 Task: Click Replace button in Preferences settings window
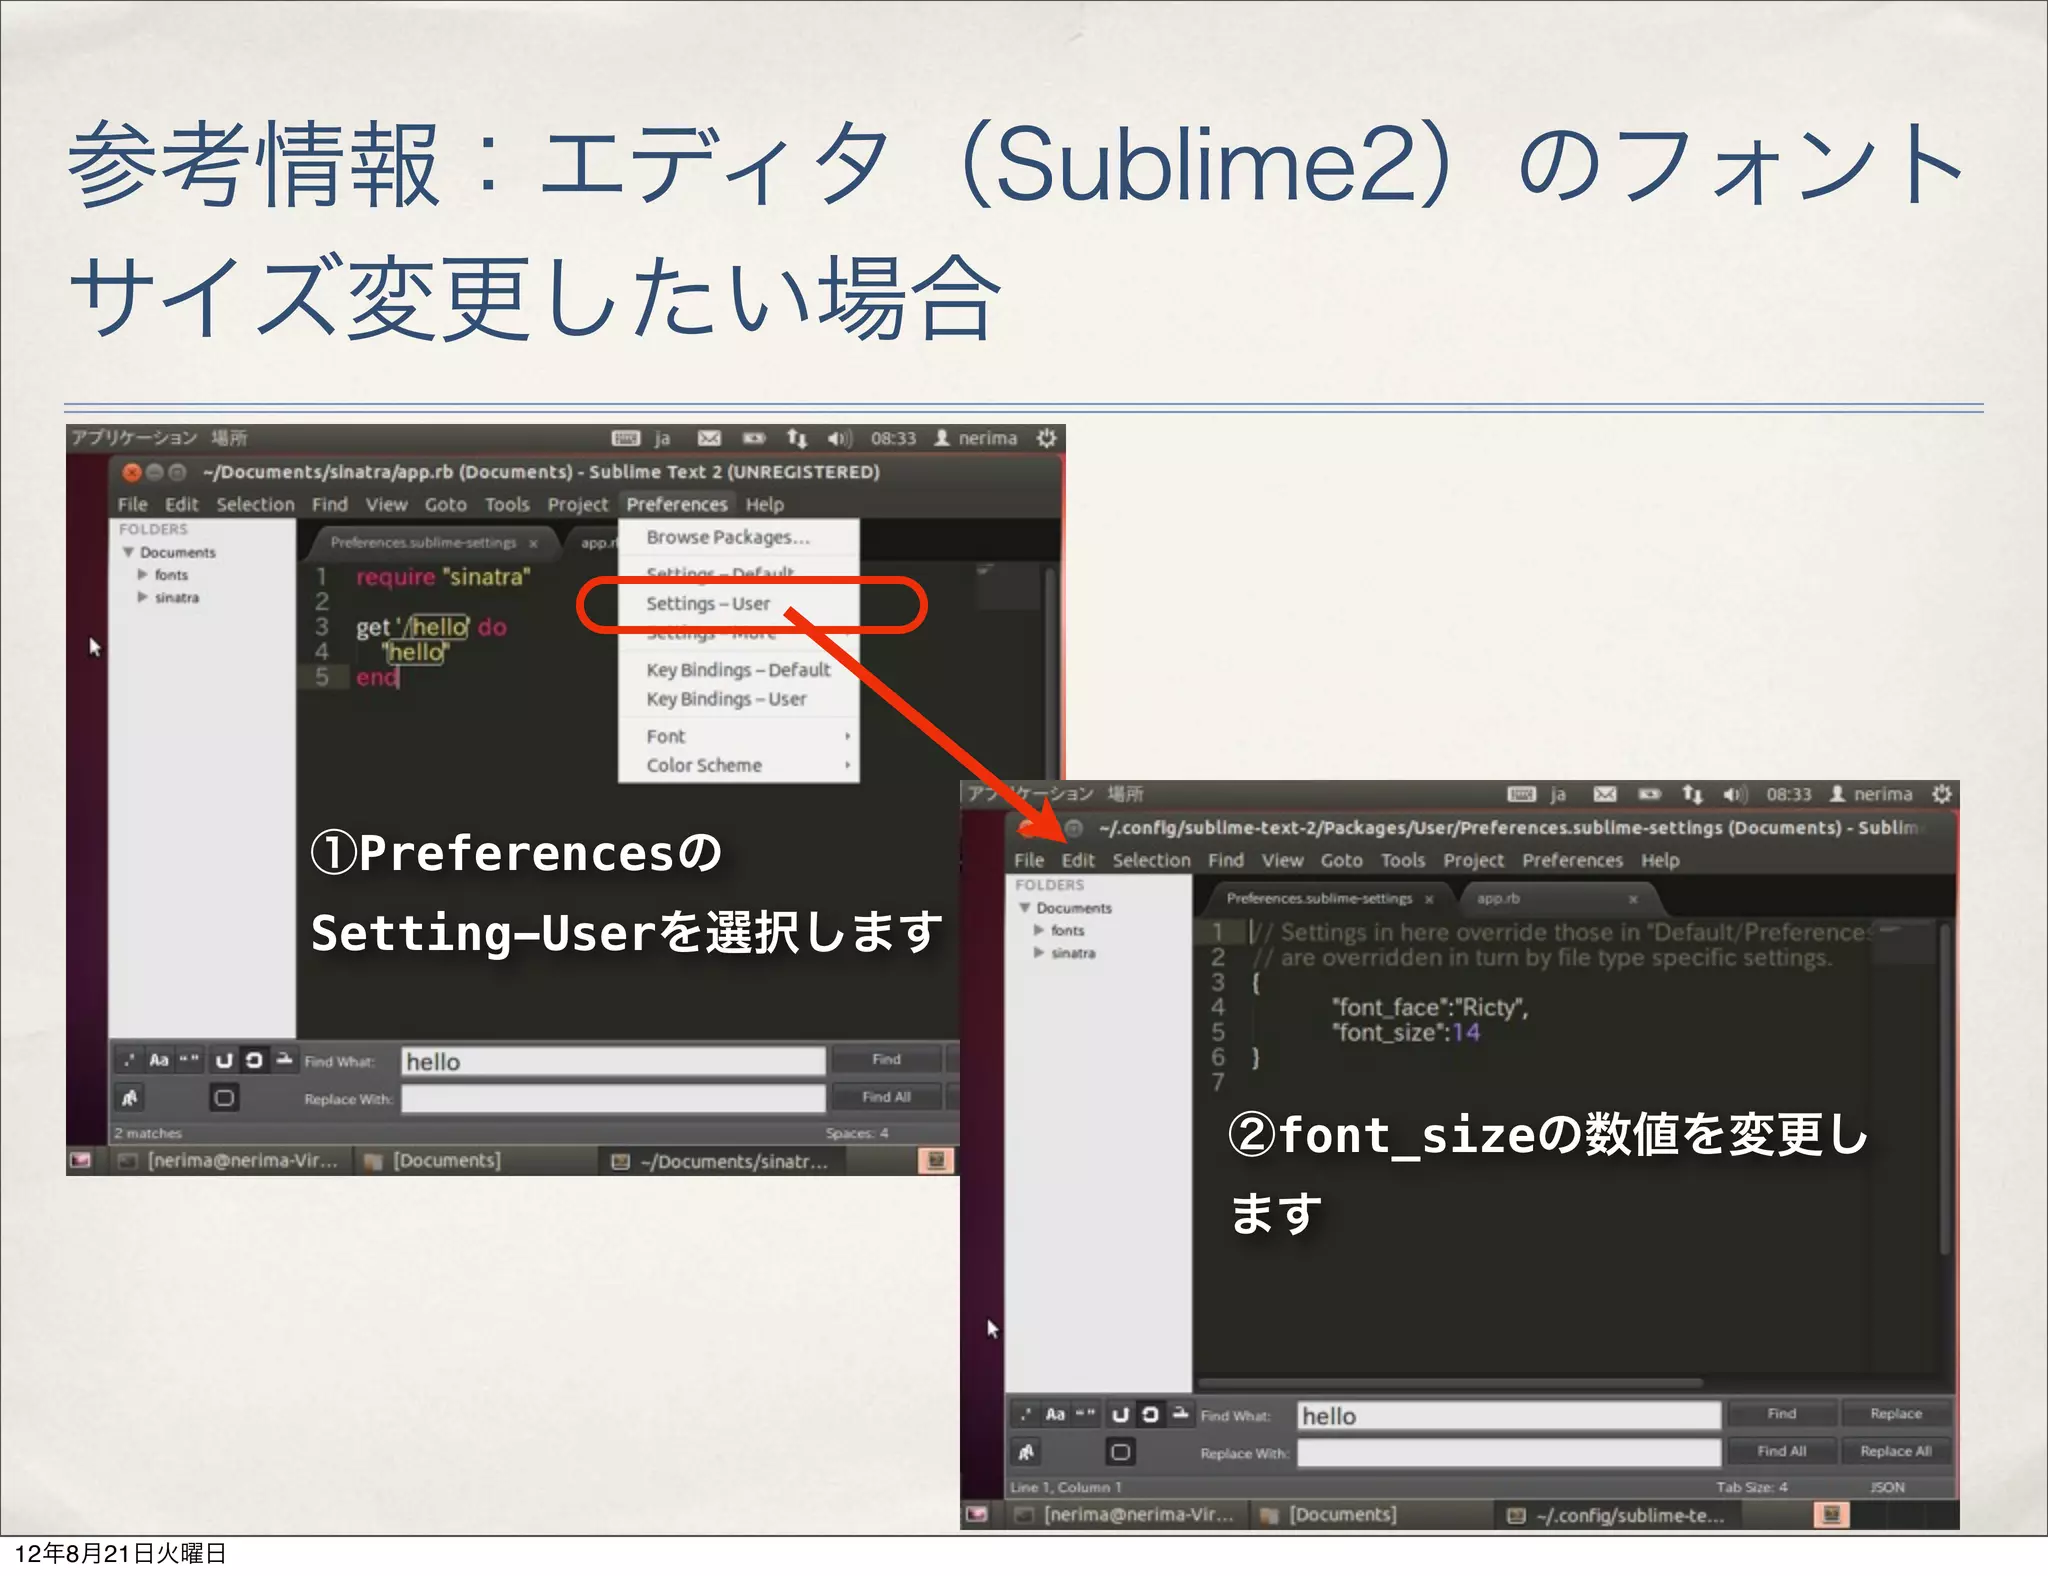1896,1414
